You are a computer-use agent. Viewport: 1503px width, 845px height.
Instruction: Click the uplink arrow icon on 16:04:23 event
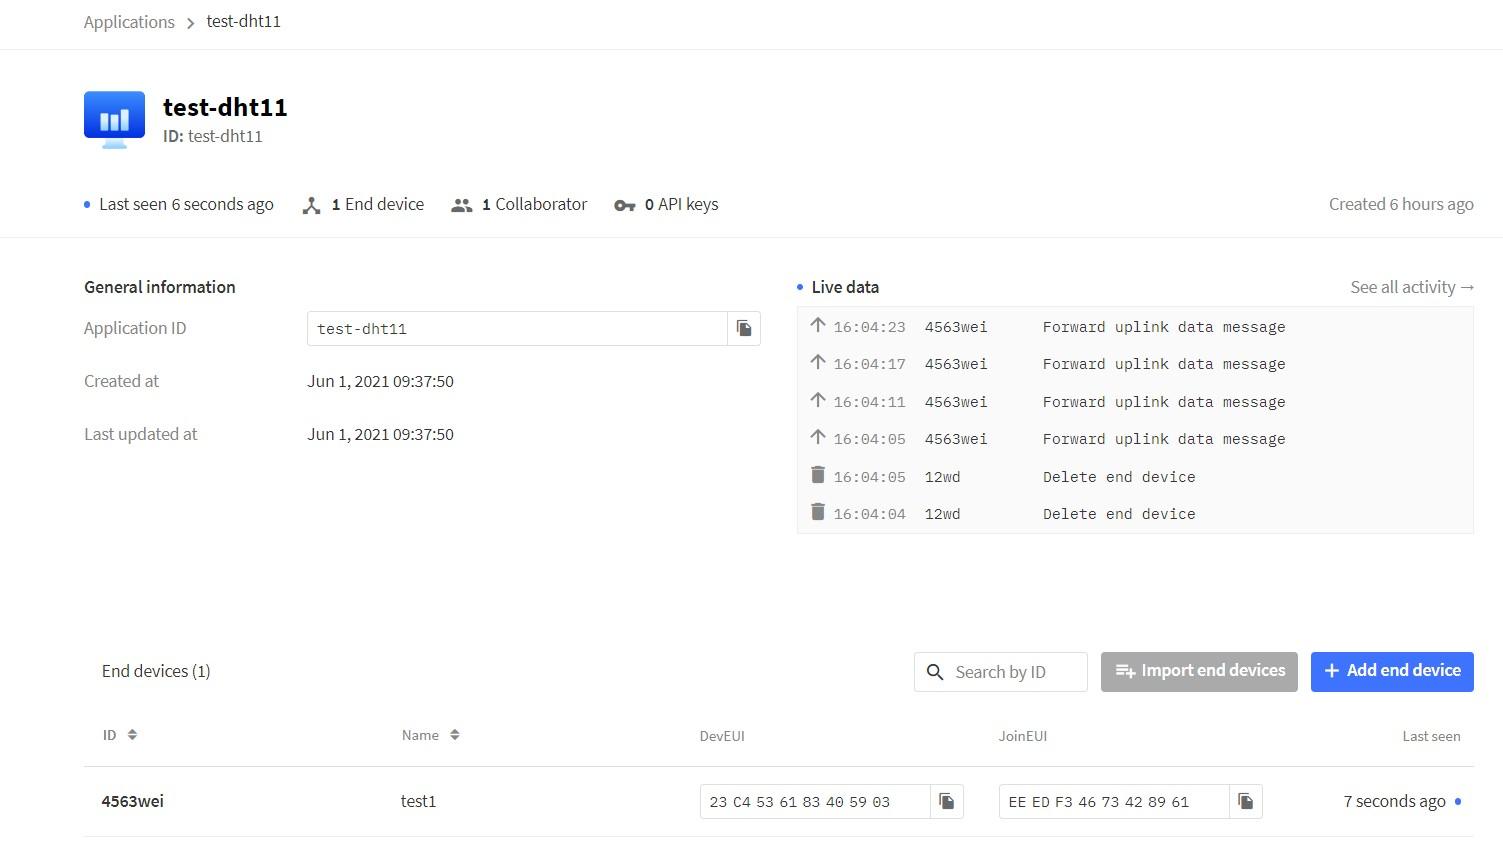(x=818, y=325)
